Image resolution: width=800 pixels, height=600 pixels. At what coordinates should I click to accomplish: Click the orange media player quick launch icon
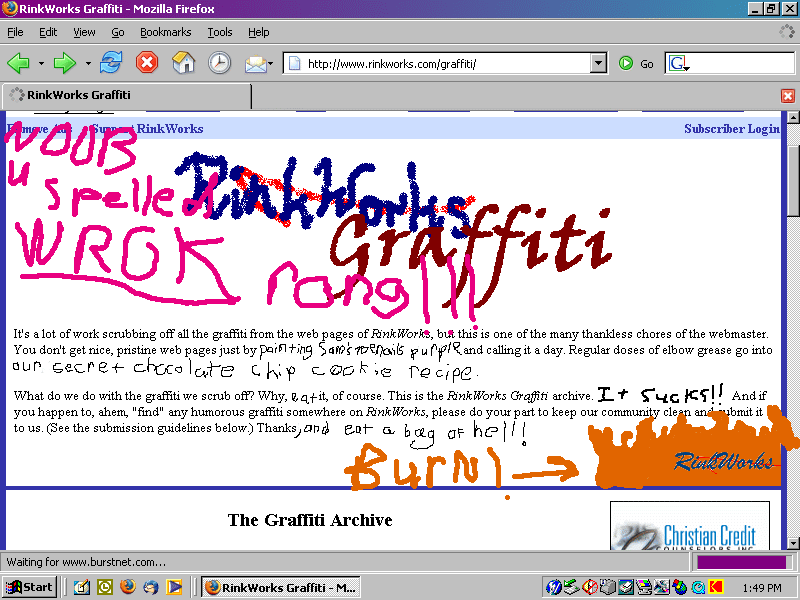point(174,587)
